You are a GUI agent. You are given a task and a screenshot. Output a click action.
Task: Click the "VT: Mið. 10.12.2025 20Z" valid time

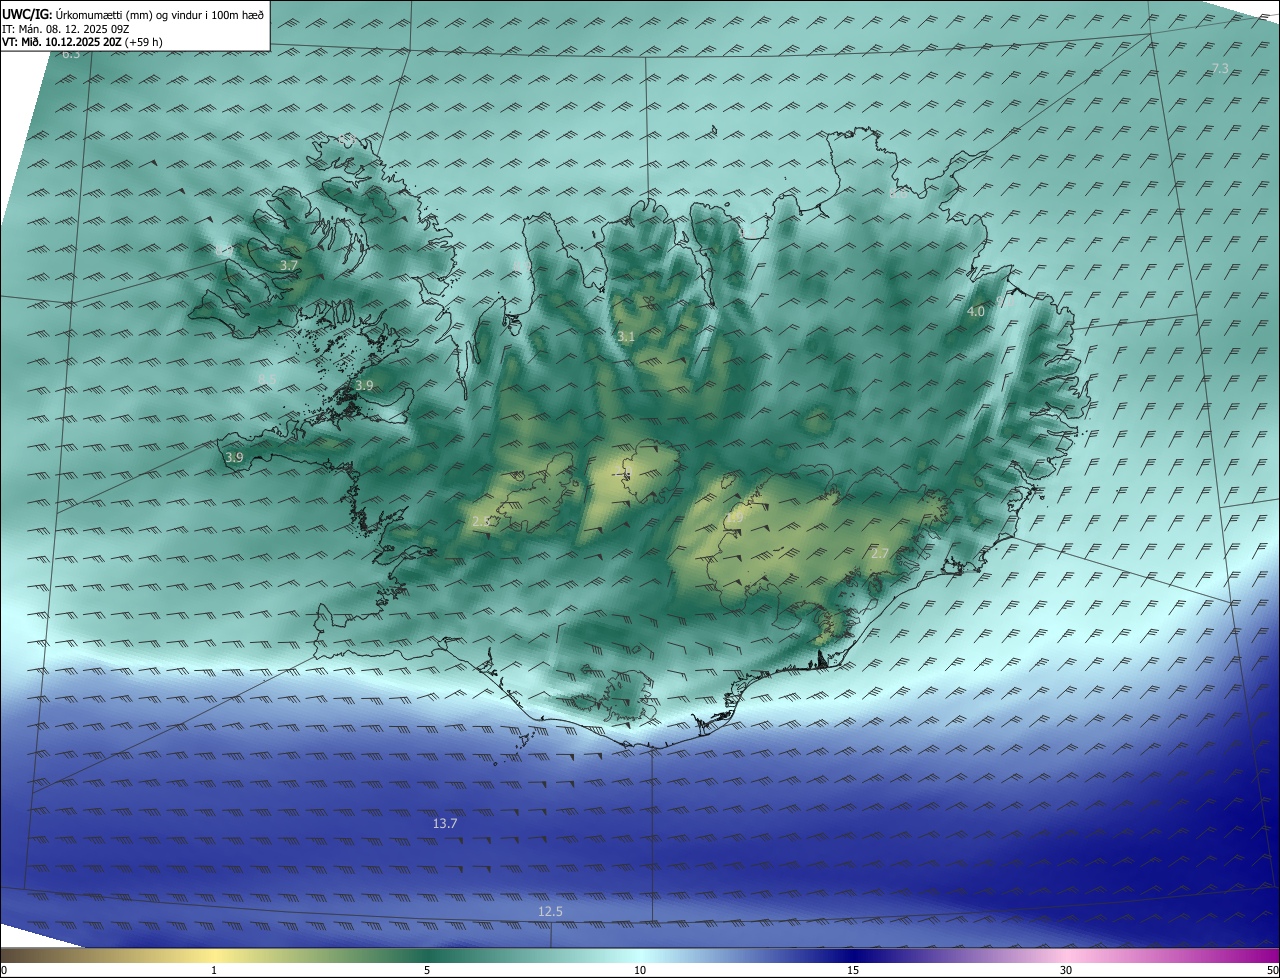[x=61, y=42]
